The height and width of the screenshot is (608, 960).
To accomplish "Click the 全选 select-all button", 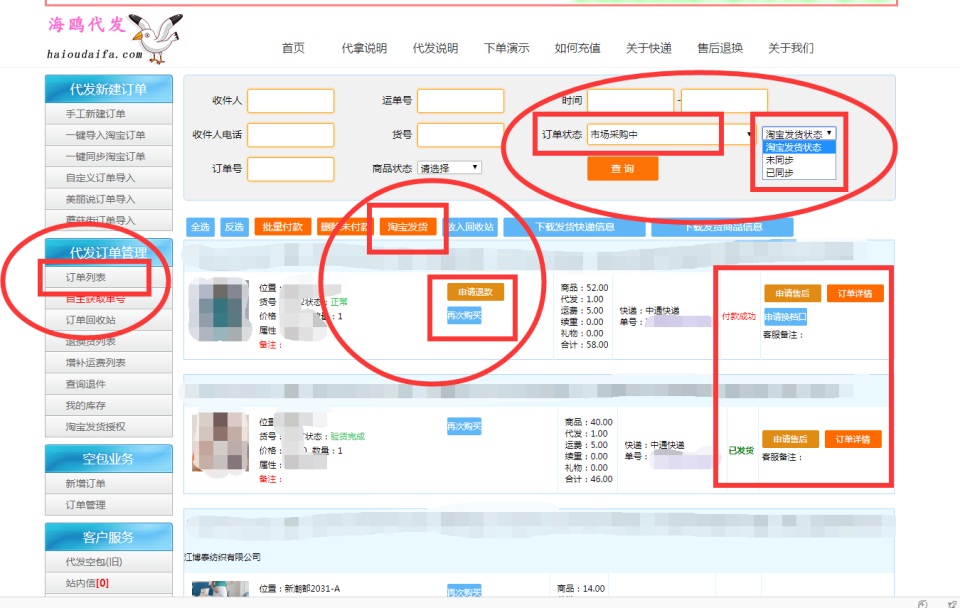I will click(201, 227).
